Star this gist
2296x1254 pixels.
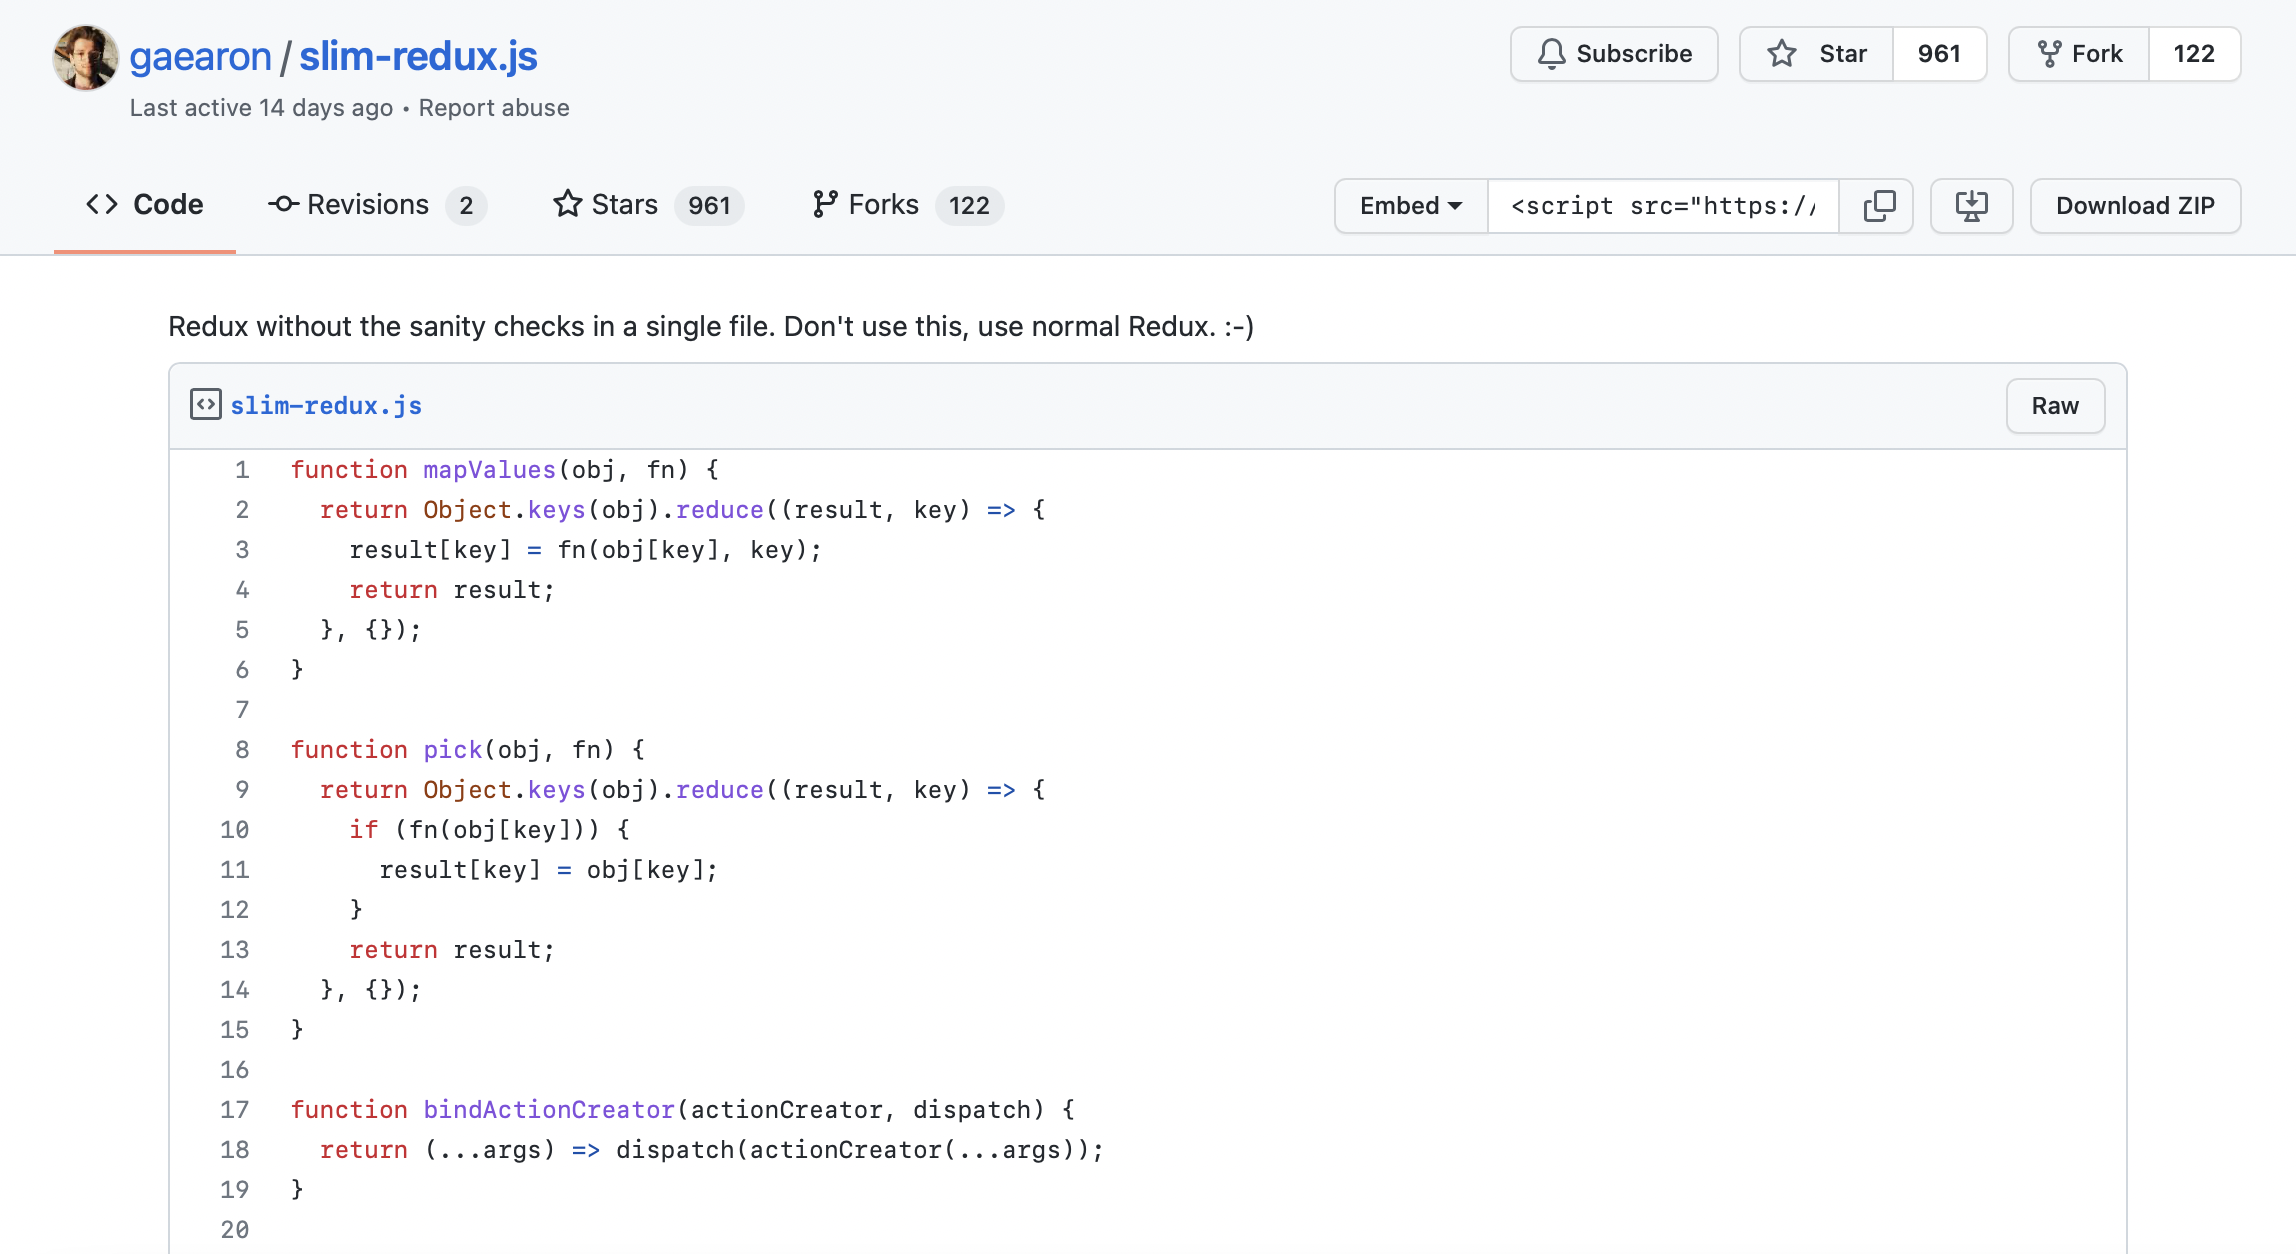coord(1817,54)
